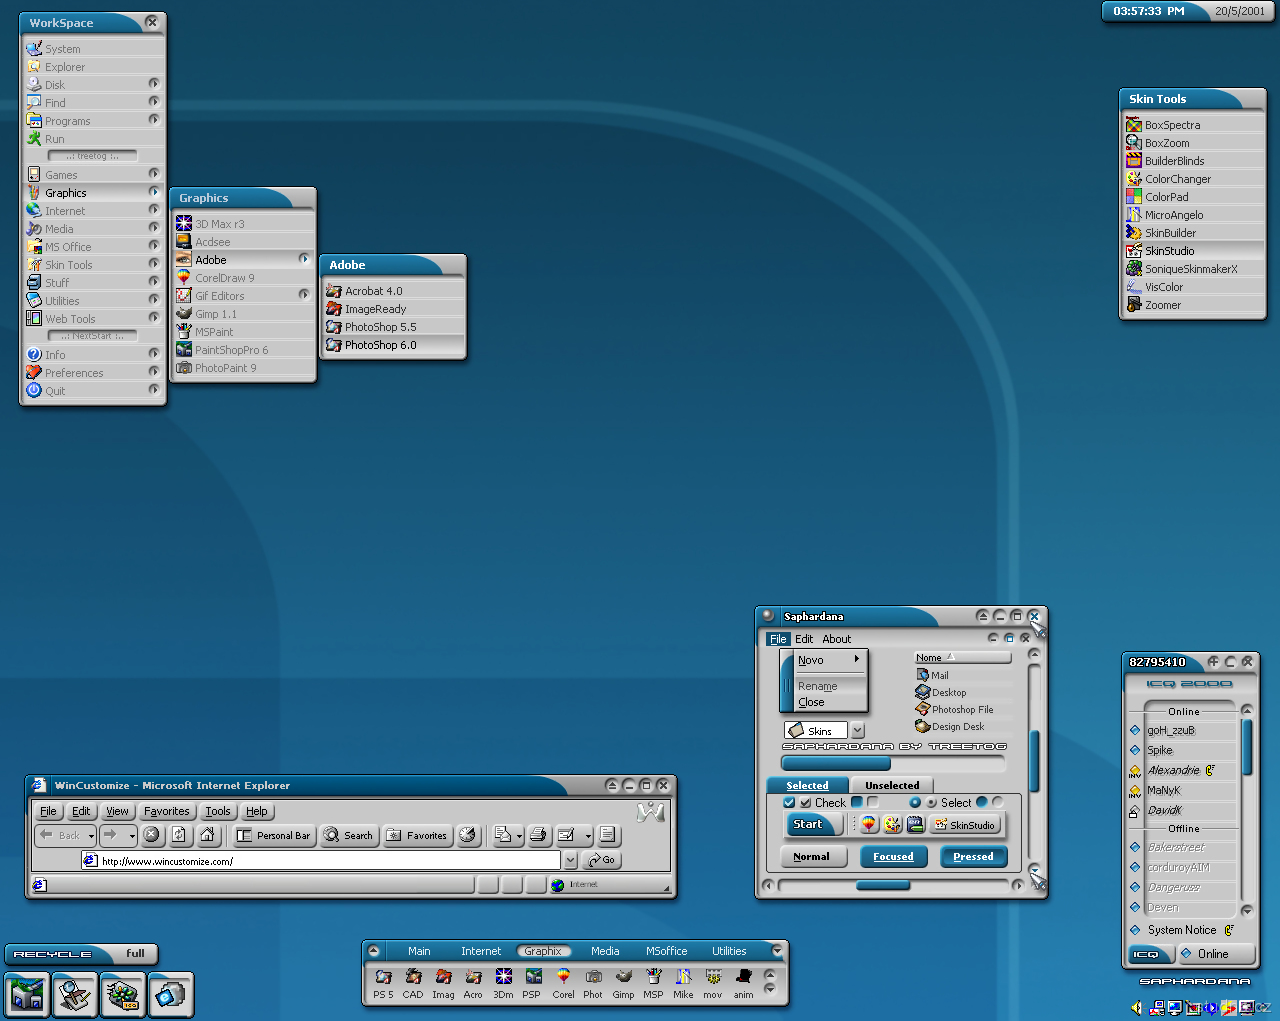1280x1021 pixels.
Task: Click the Saphardana horizontal scrollbar thumb
Action: click(883, 885)
